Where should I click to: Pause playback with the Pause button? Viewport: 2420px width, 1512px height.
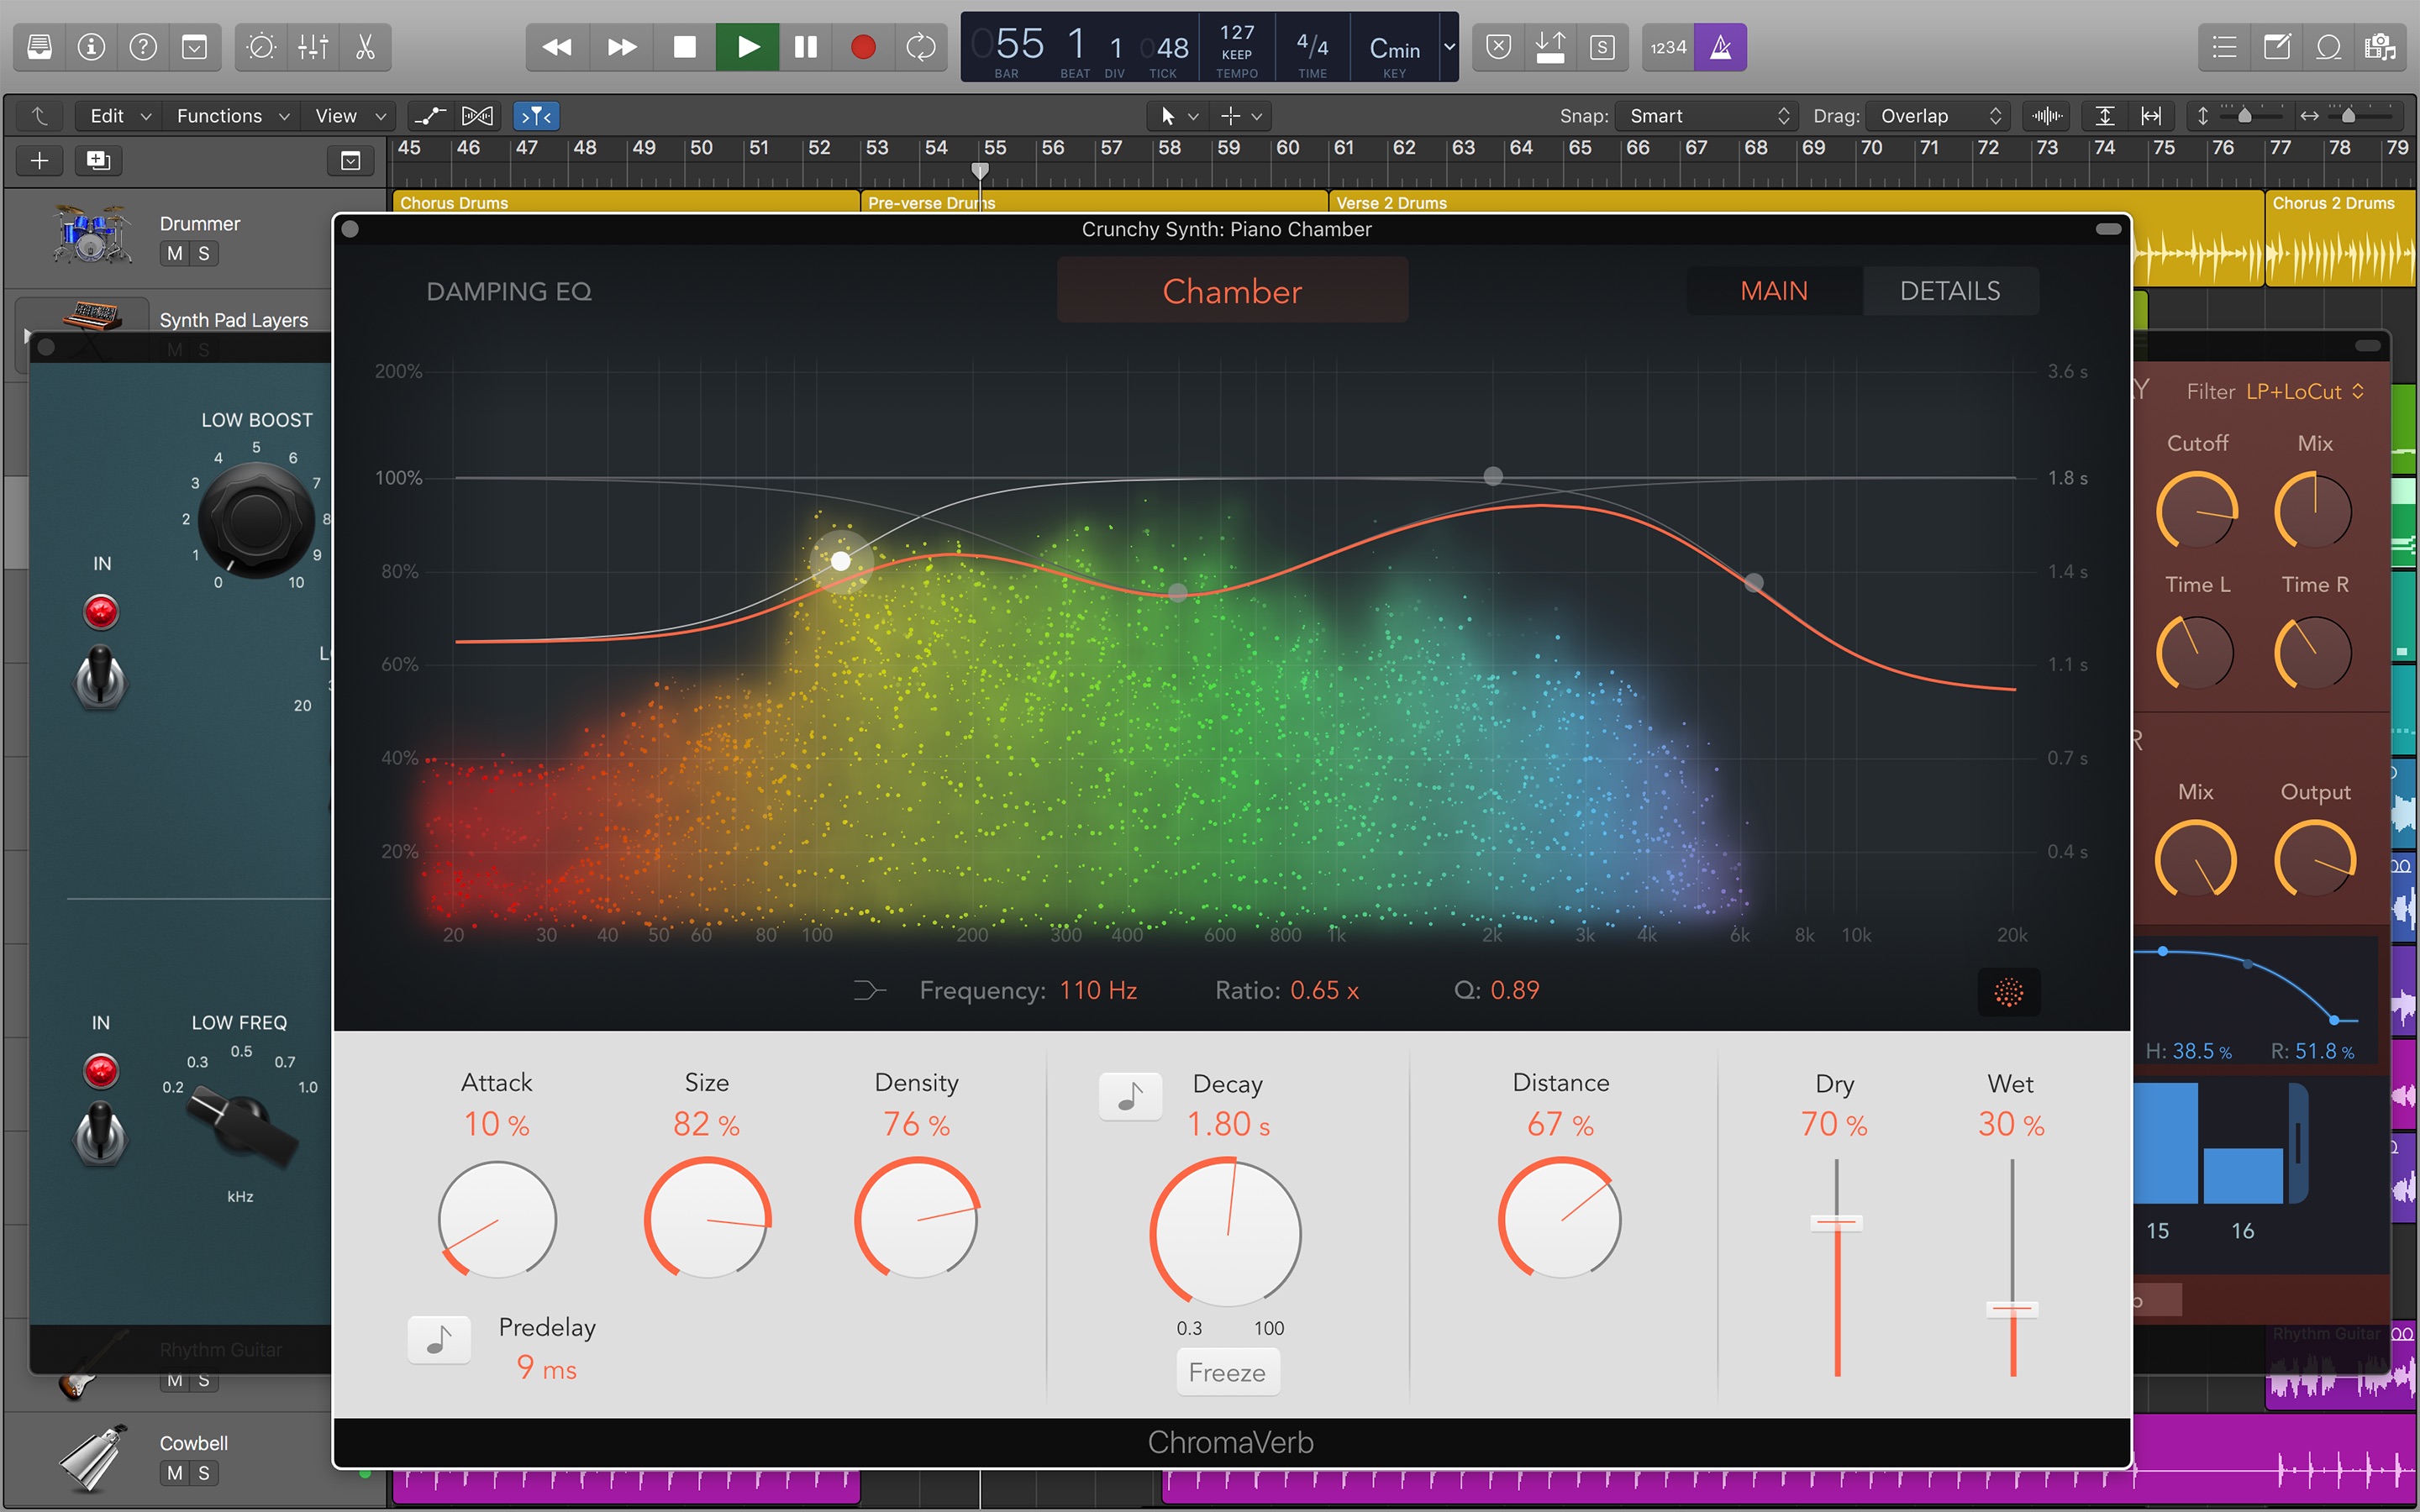(x=806, y=47)
